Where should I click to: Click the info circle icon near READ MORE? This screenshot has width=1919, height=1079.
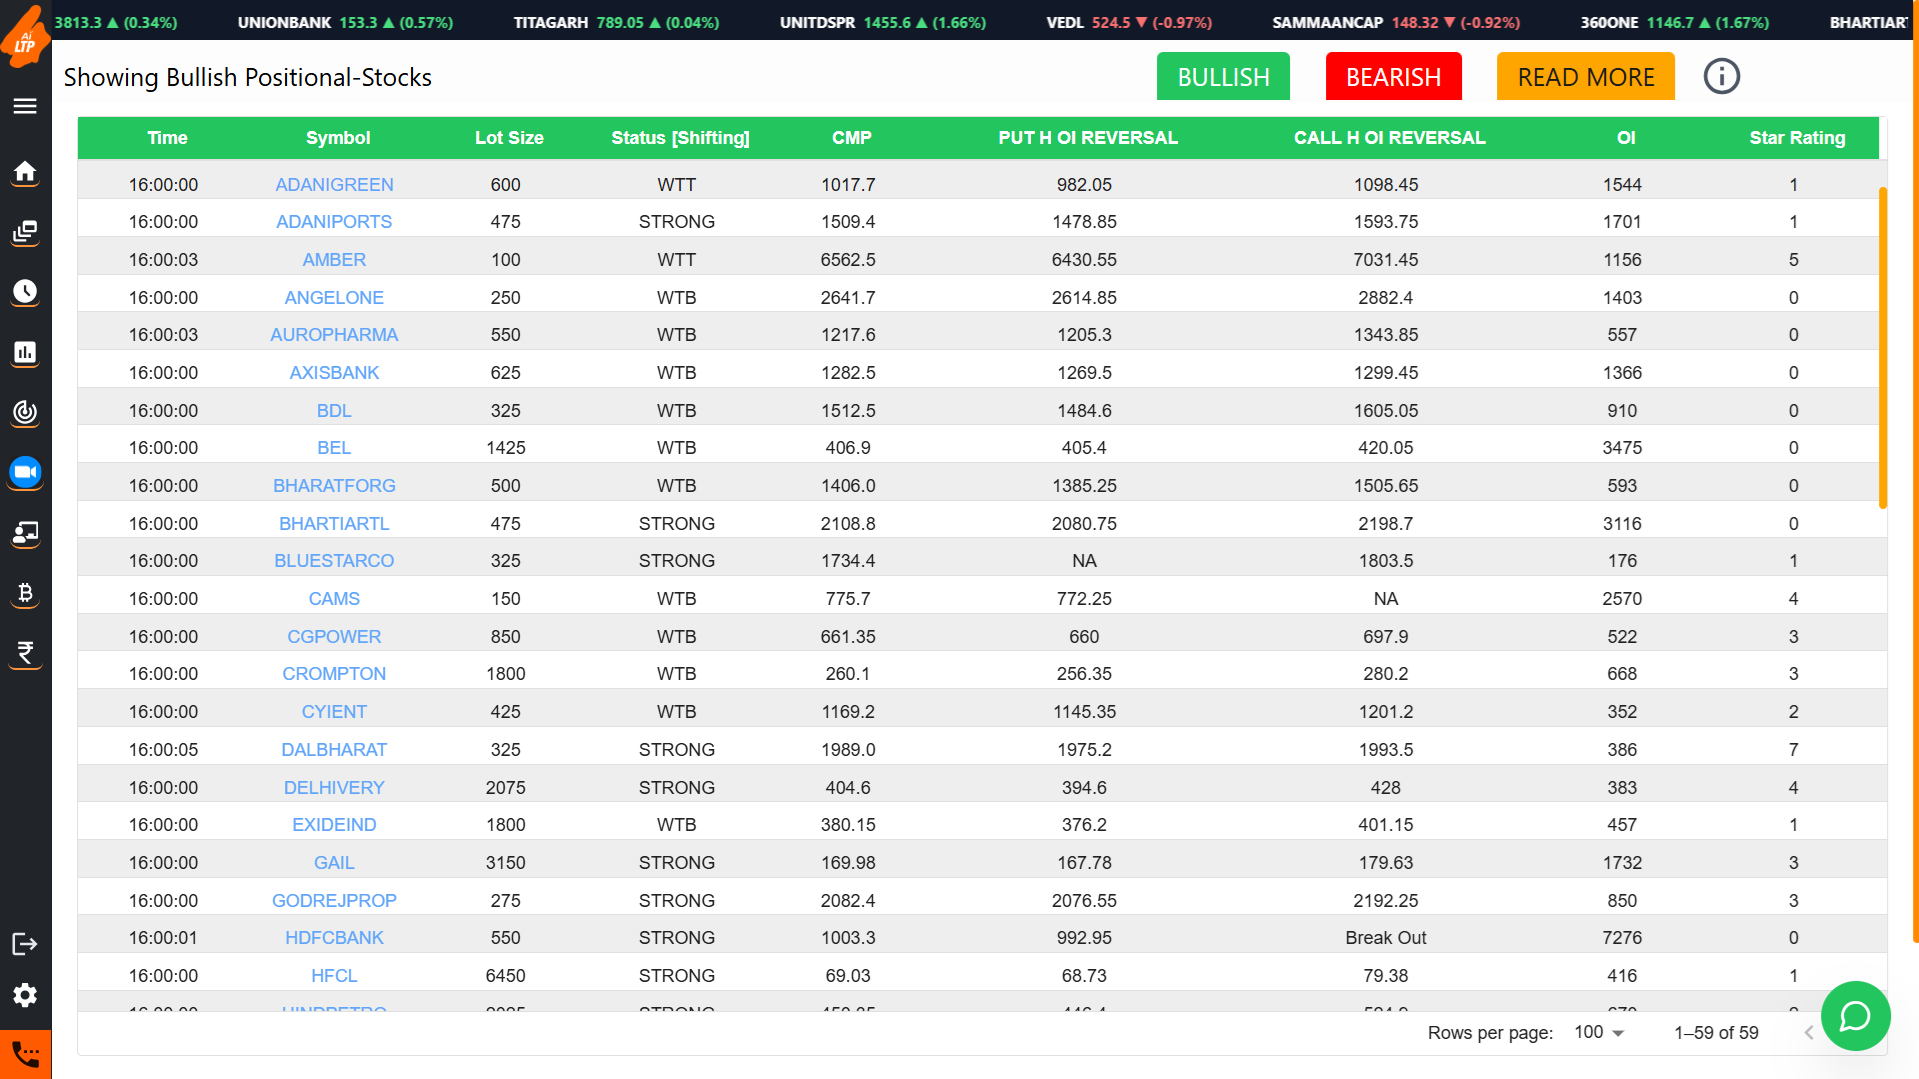point(1721,76)
